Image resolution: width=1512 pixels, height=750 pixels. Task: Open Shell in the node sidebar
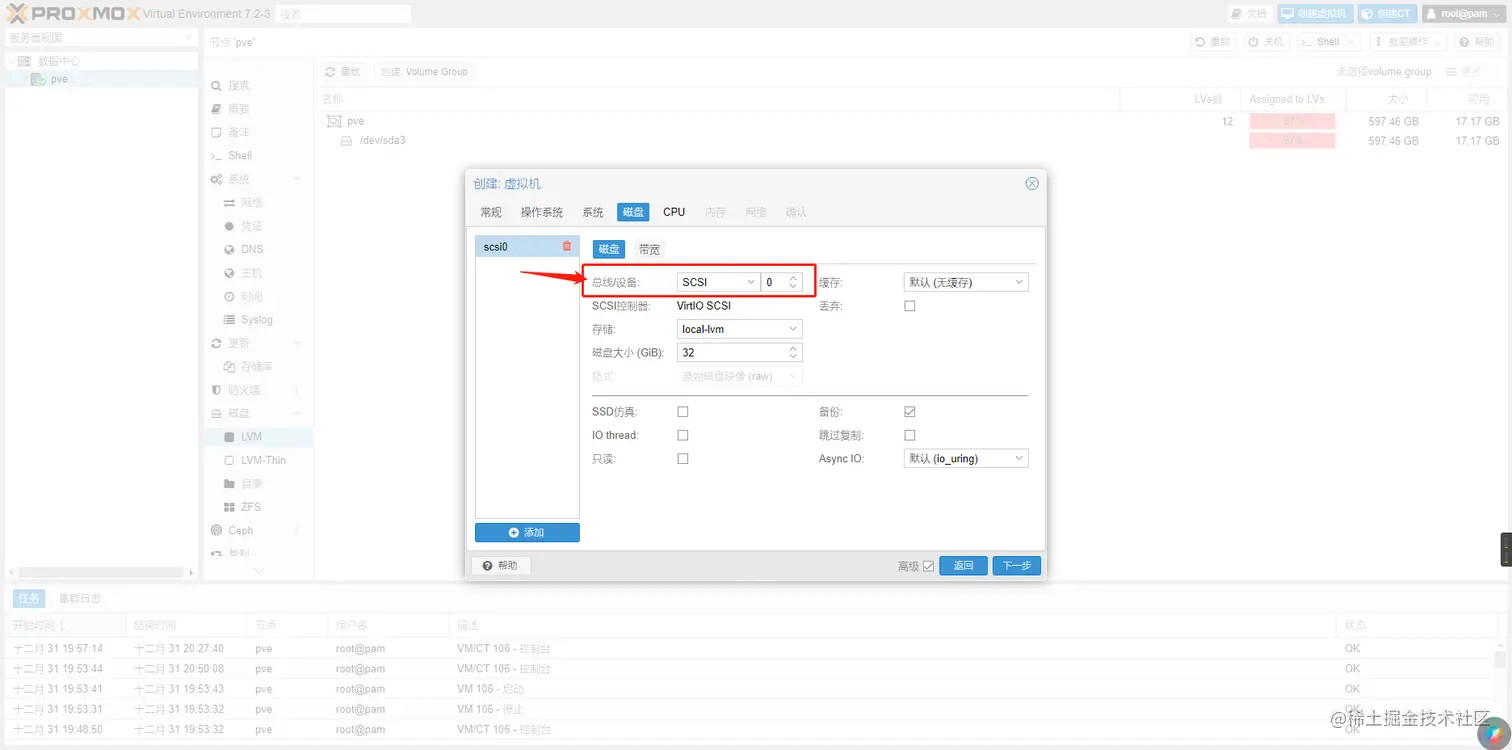pos(240,156)
